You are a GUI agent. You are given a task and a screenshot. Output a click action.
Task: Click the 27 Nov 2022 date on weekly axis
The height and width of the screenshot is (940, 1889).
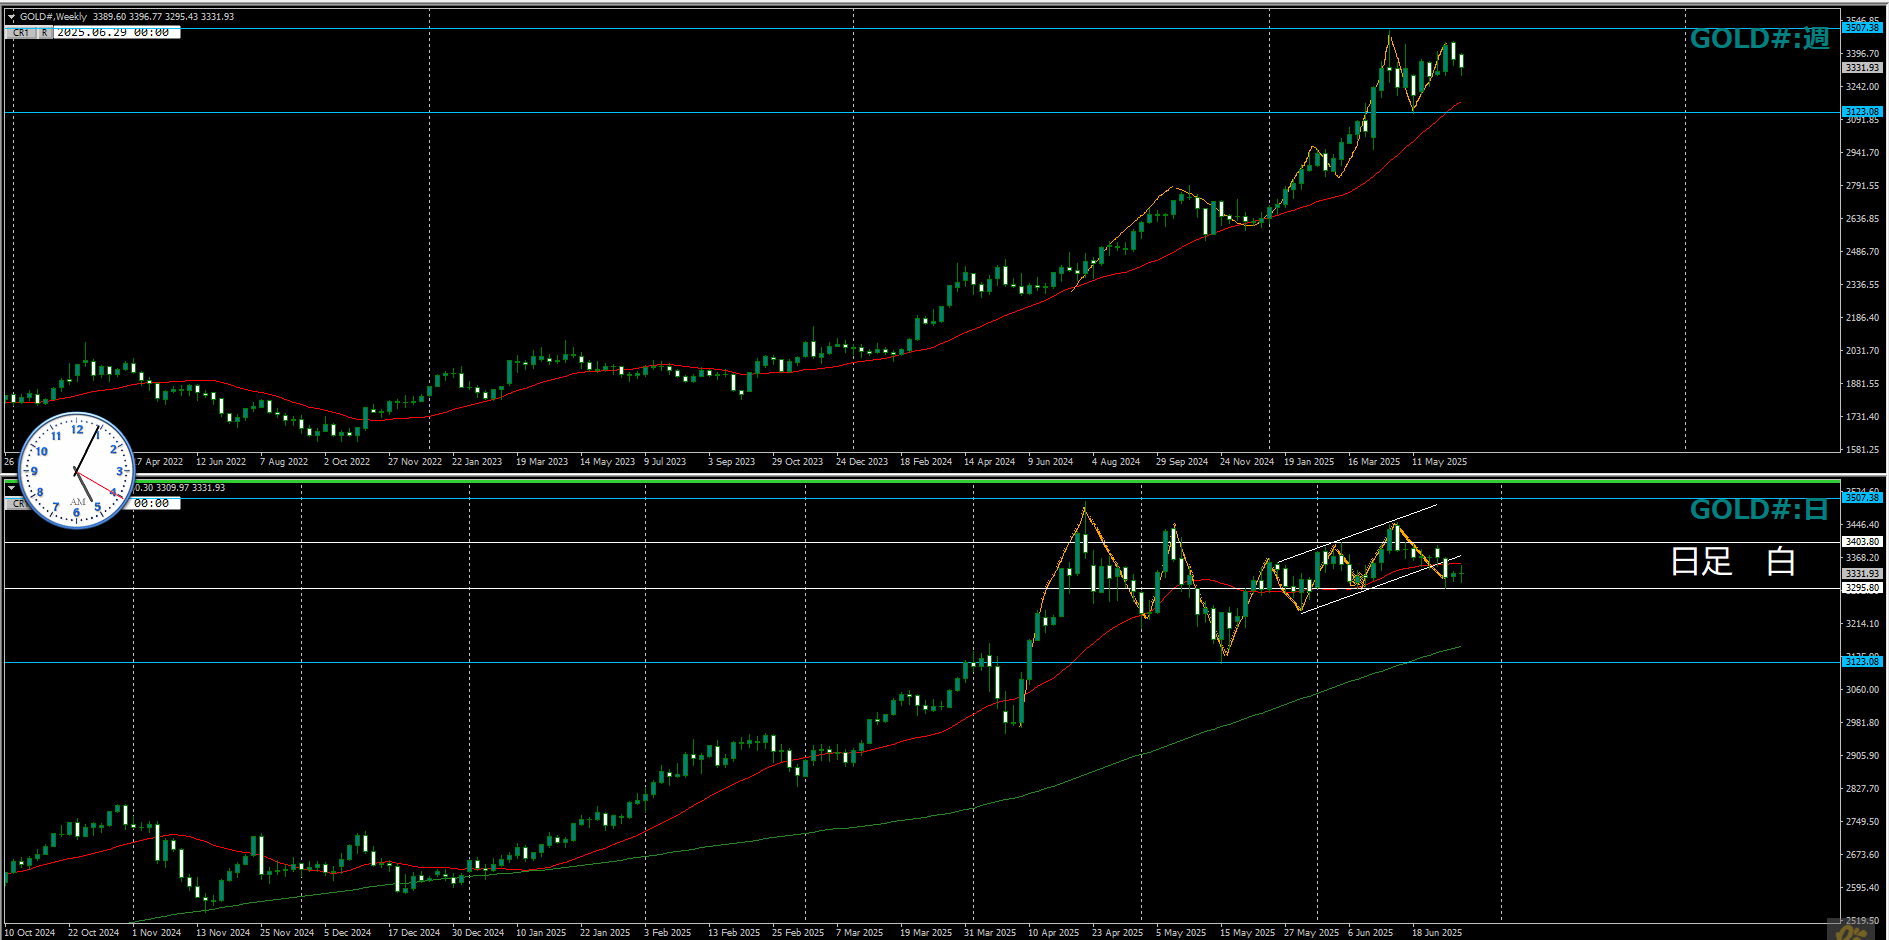click(x=415, y=462)
